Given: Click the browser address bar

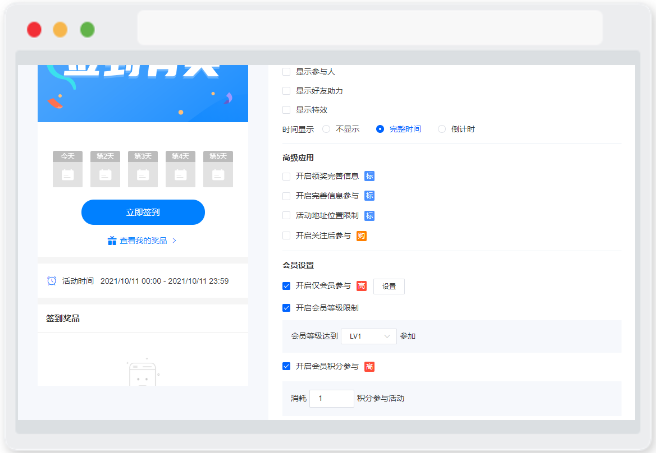Looking at the screenshot, I should pos(370,28).
